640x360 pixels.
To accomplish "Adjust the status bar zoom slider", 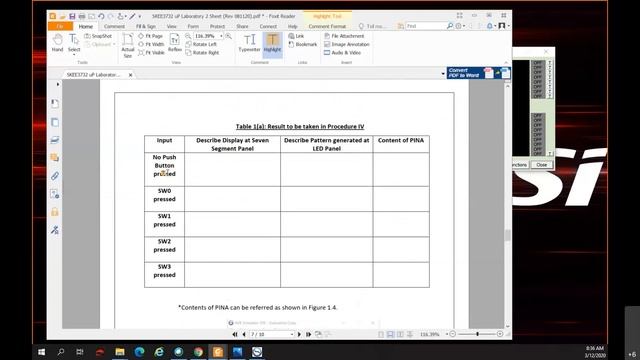I will click(x=477, y=334).
